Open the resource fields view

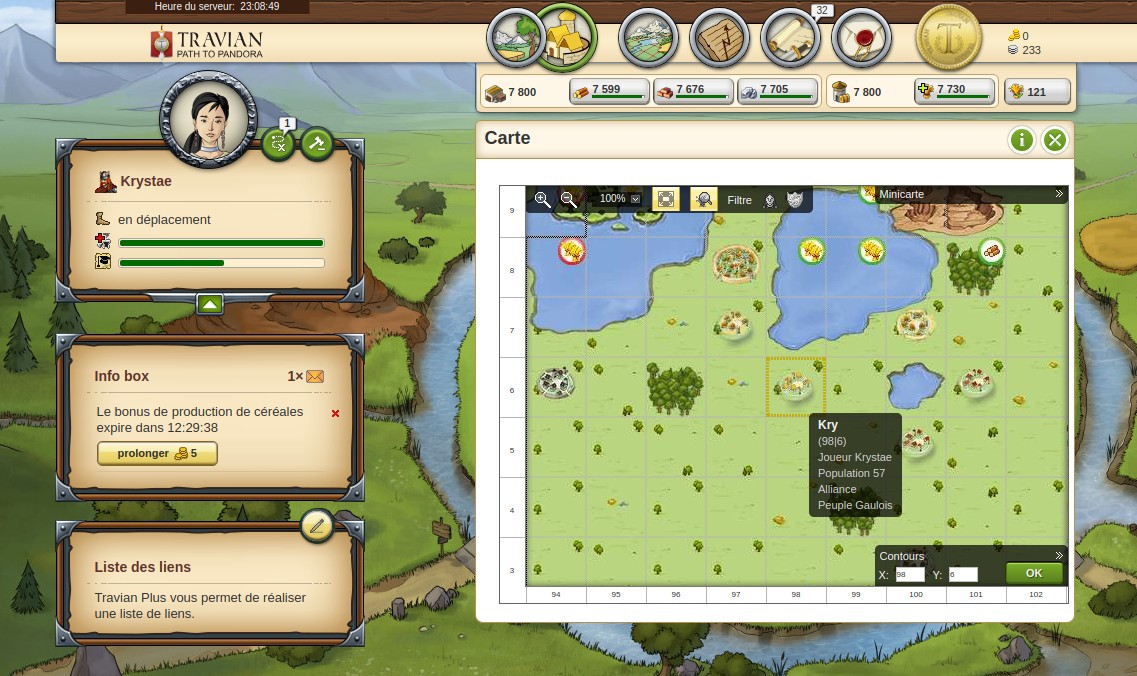click(x=515, y=38)
